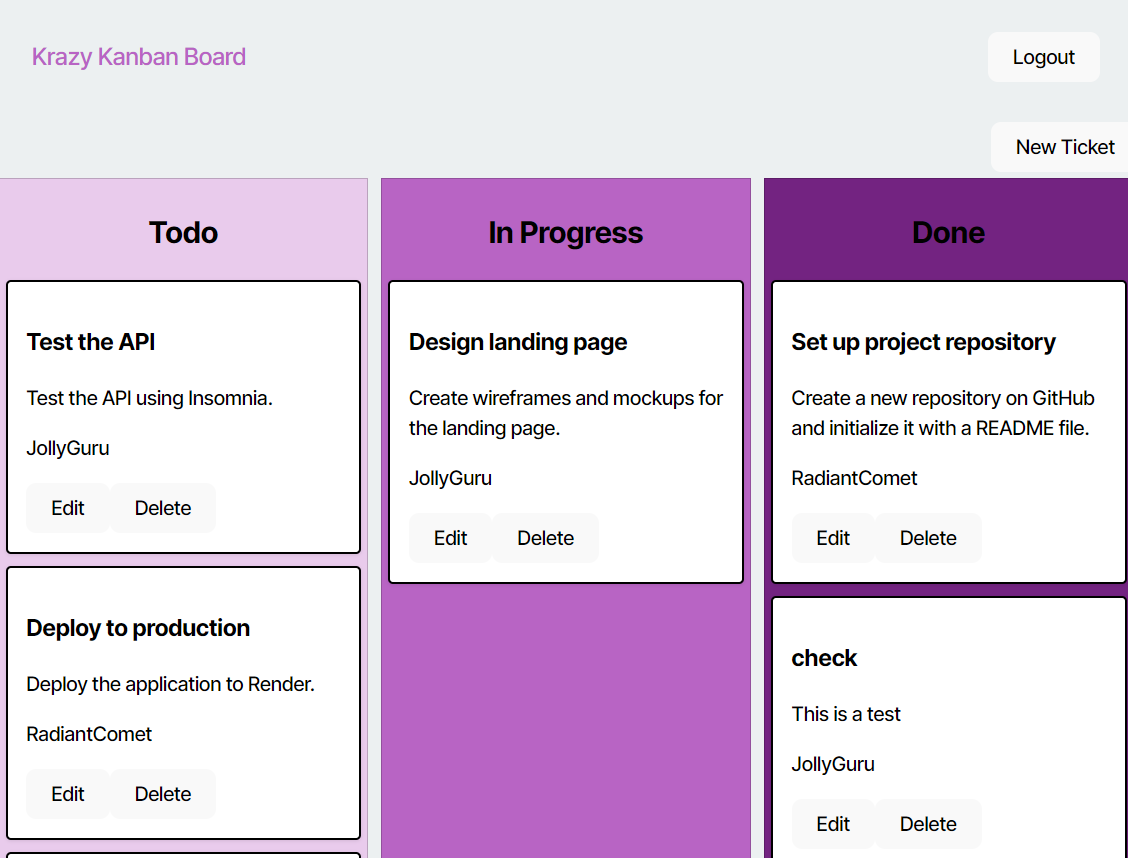Edit the Deploy to production ticket
The width and height of the screenshot is (1128, 858).
pos(68,794)
